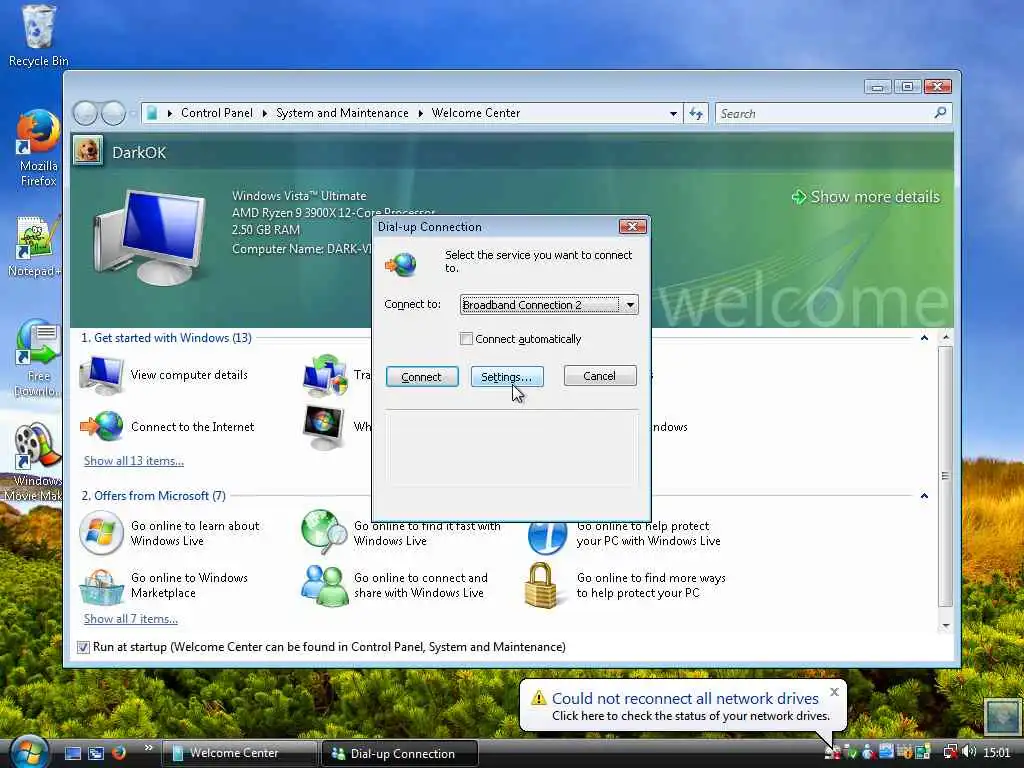
Task: Click the scrollbar up arrow in Welcome Center
Action: coord(945,338)
